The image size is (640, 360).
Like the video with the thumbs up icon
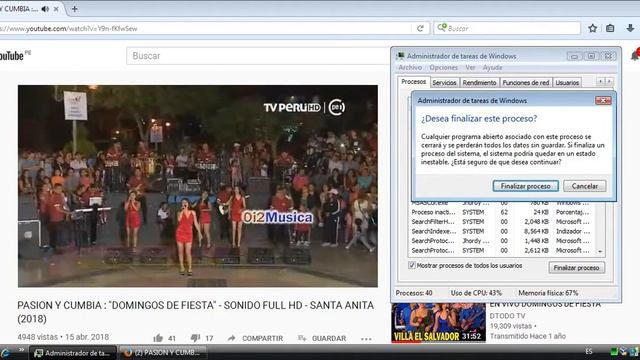(158, 338)
